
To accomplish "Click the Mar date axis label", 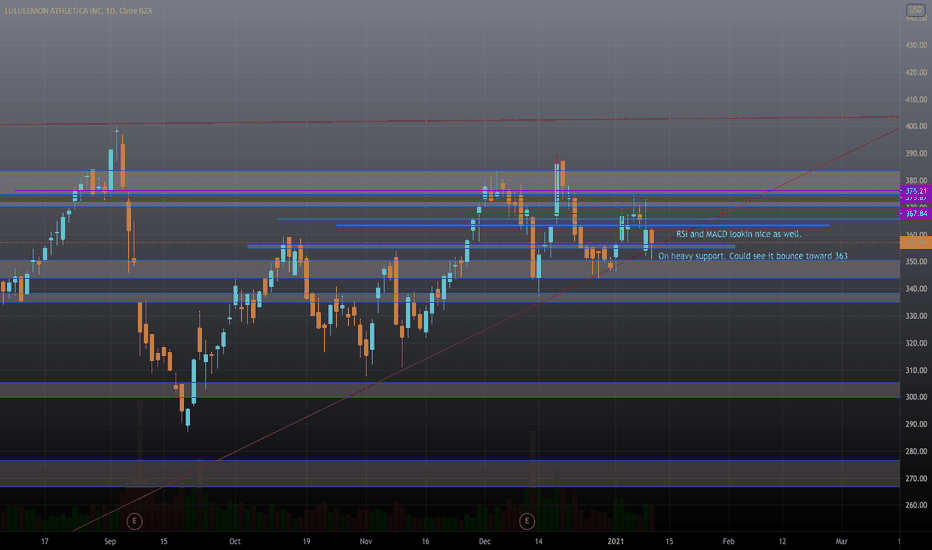I will click(x=841, y=542).
